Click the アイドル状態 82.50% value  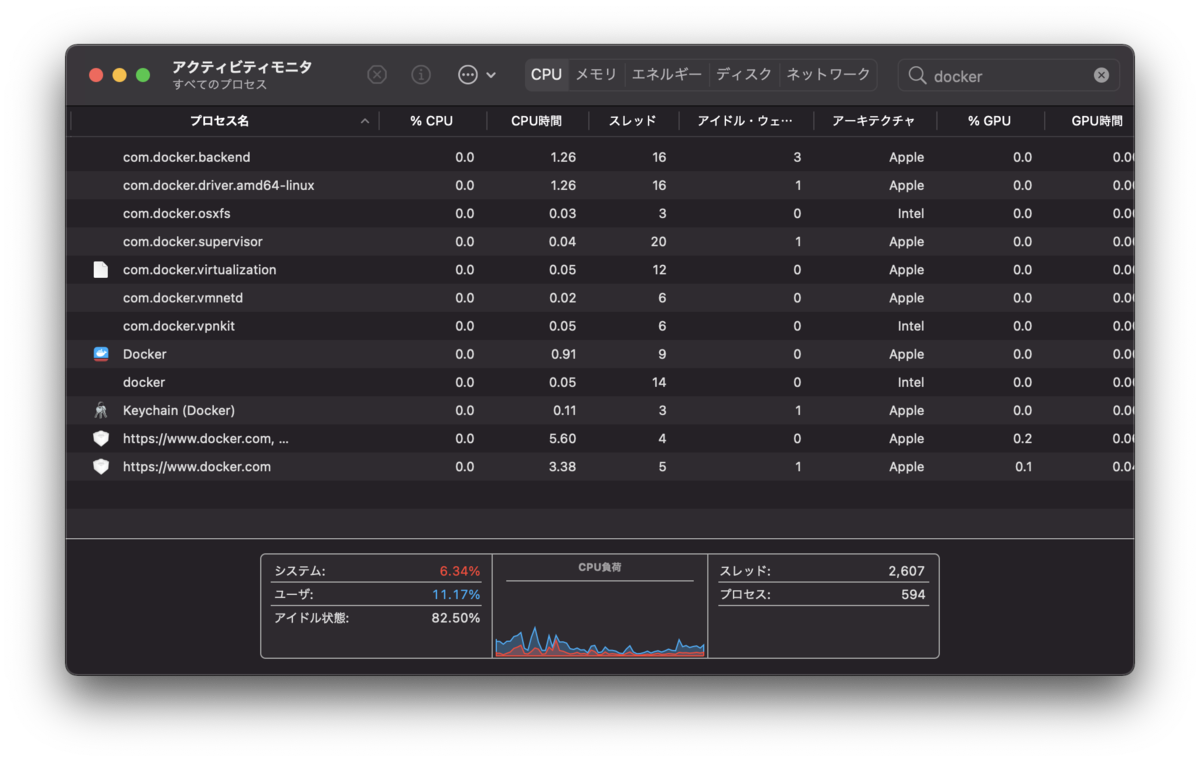click(456, 618)
